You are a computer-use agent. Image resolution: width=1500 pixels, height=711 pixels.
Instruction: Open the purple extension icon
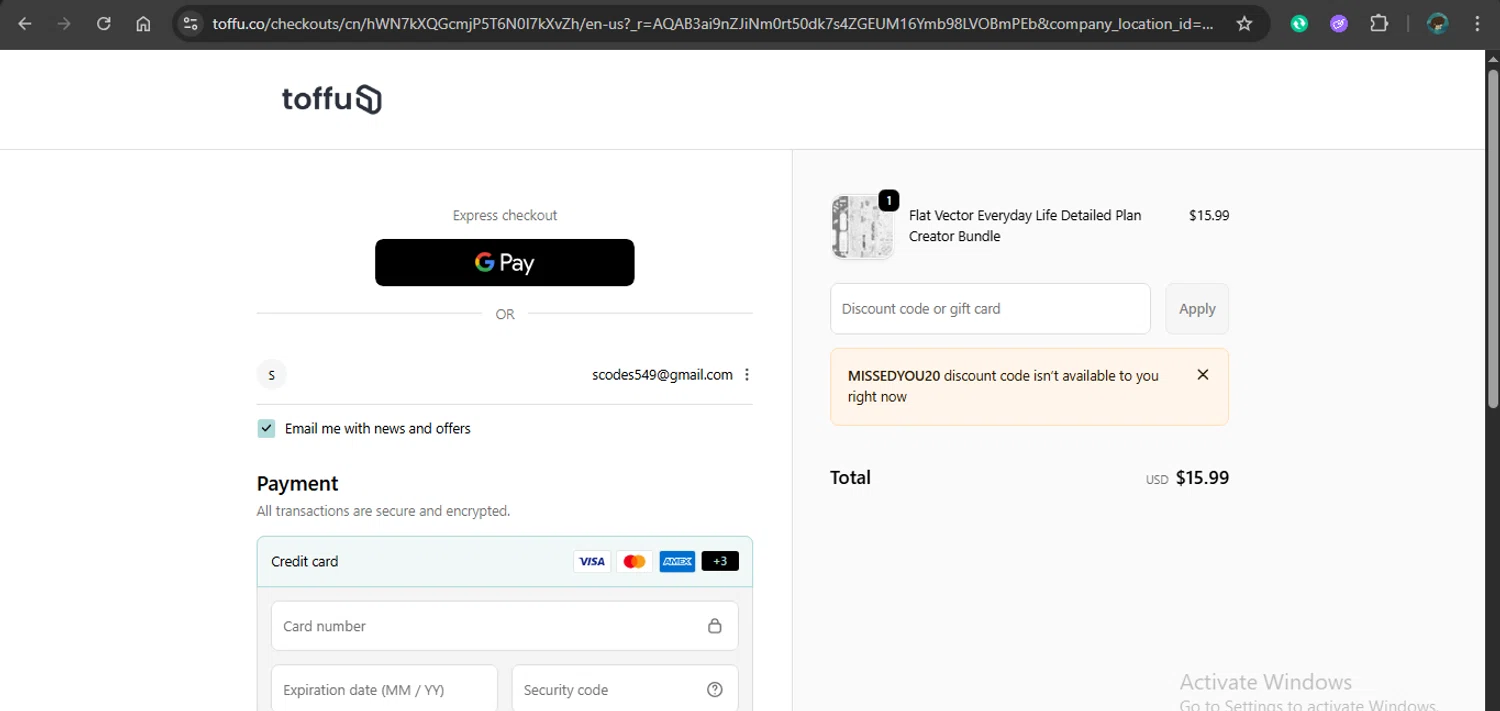point(1339,23)
